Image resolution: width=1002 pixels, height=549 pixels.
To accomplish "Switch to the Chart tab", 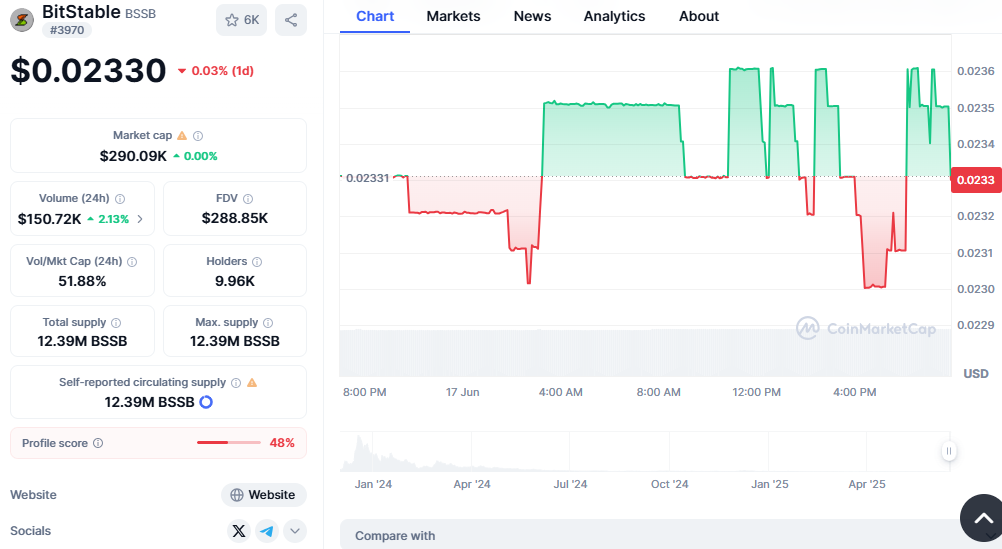I will pyautogui.click(x=375, y=17).
